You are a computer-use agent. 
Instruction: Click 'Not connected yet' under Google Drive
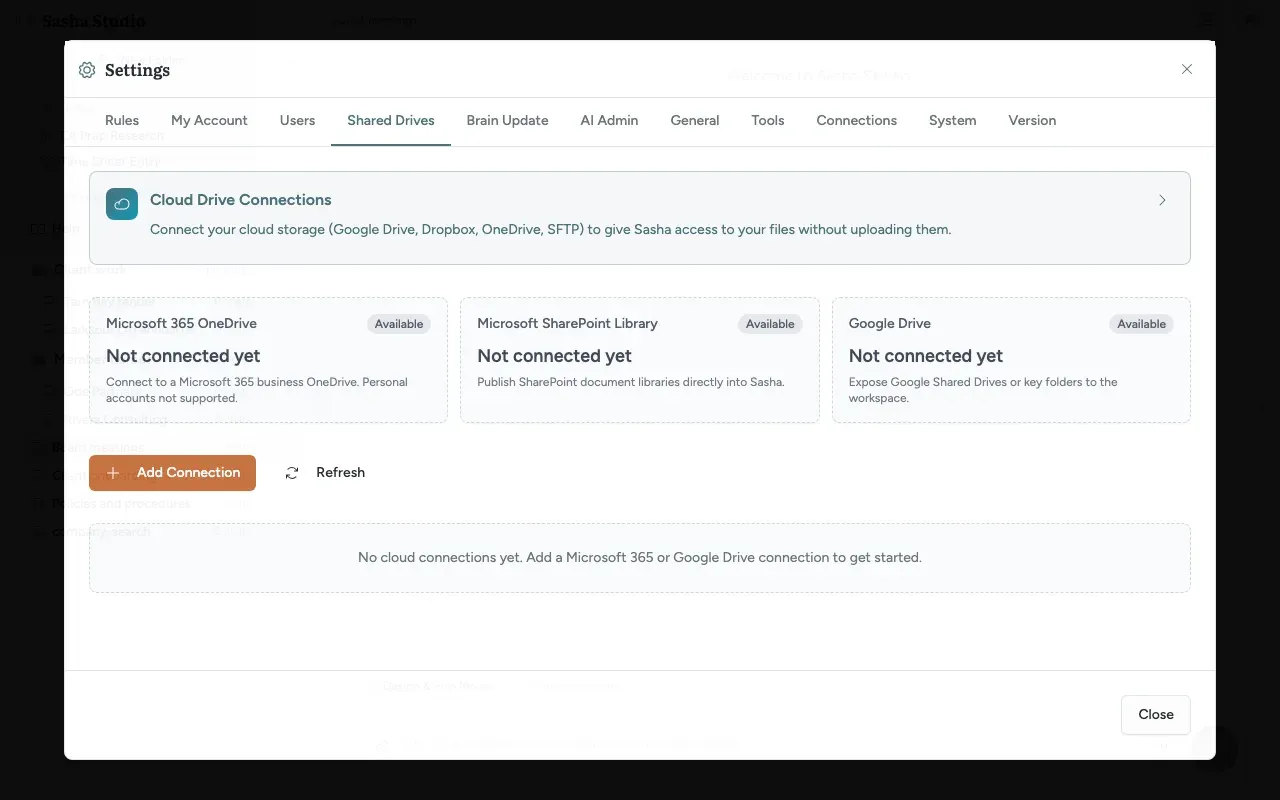point(926,356)
